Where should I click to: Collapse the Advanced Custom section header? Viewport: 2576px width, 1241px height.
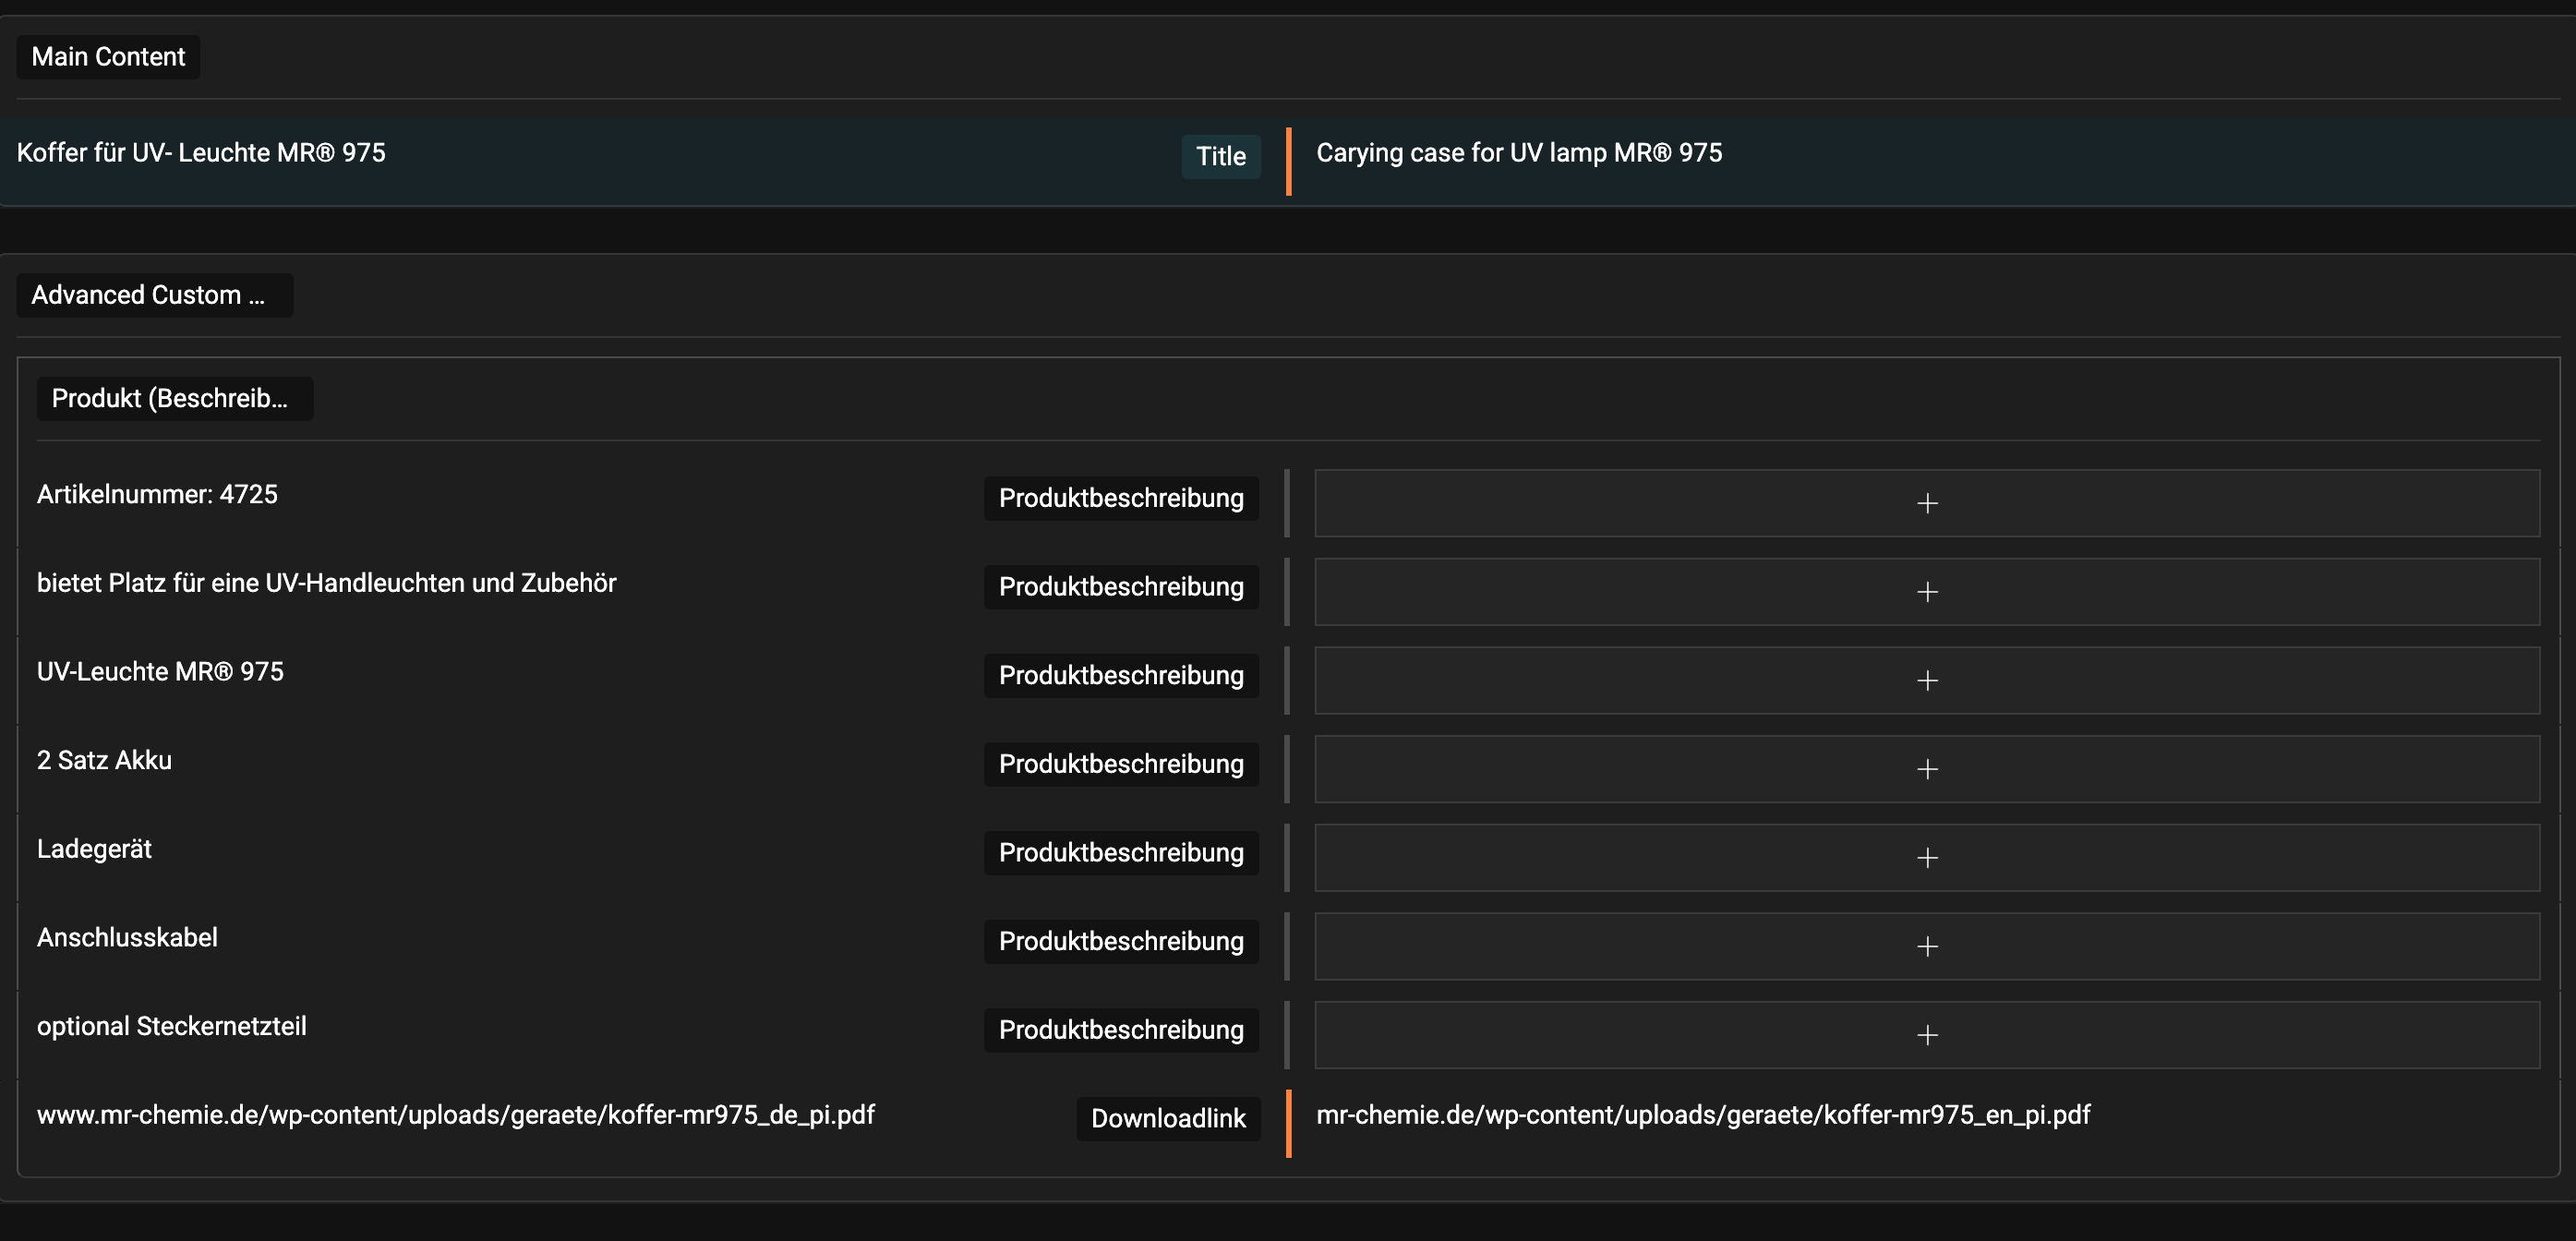[x=154, y=295]
